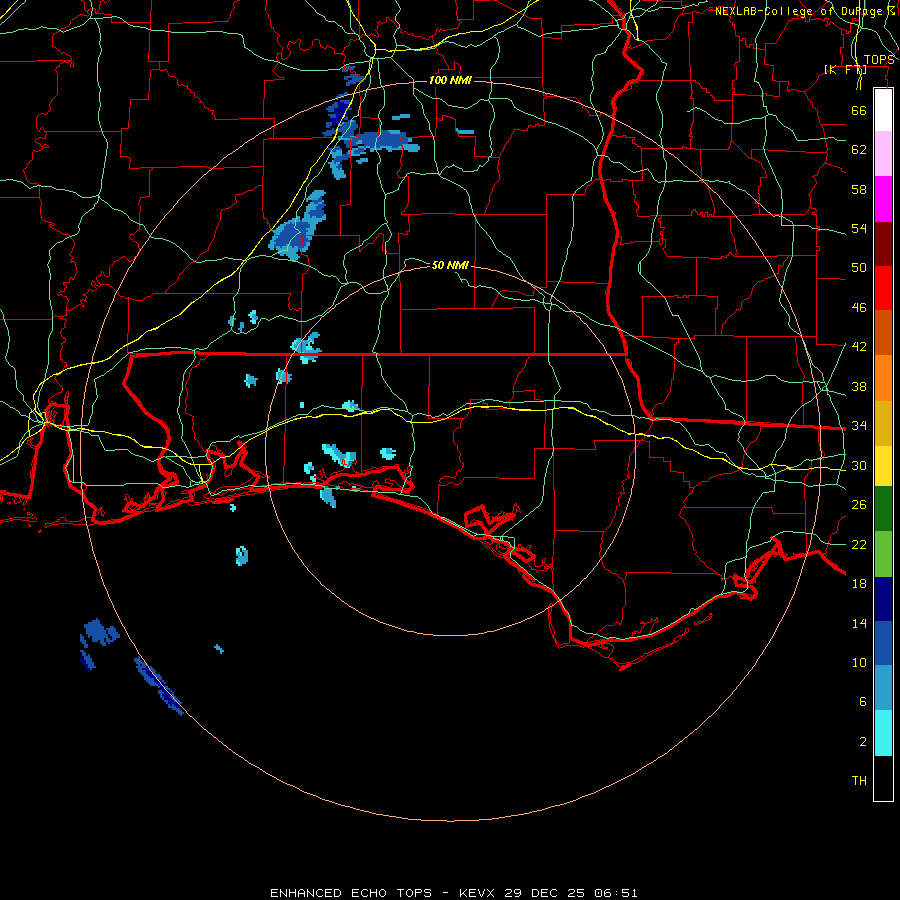Choose the dark green legend swatch
This screenshot has width=900, height=900.
pyautogui.click(x=883, y=509)
